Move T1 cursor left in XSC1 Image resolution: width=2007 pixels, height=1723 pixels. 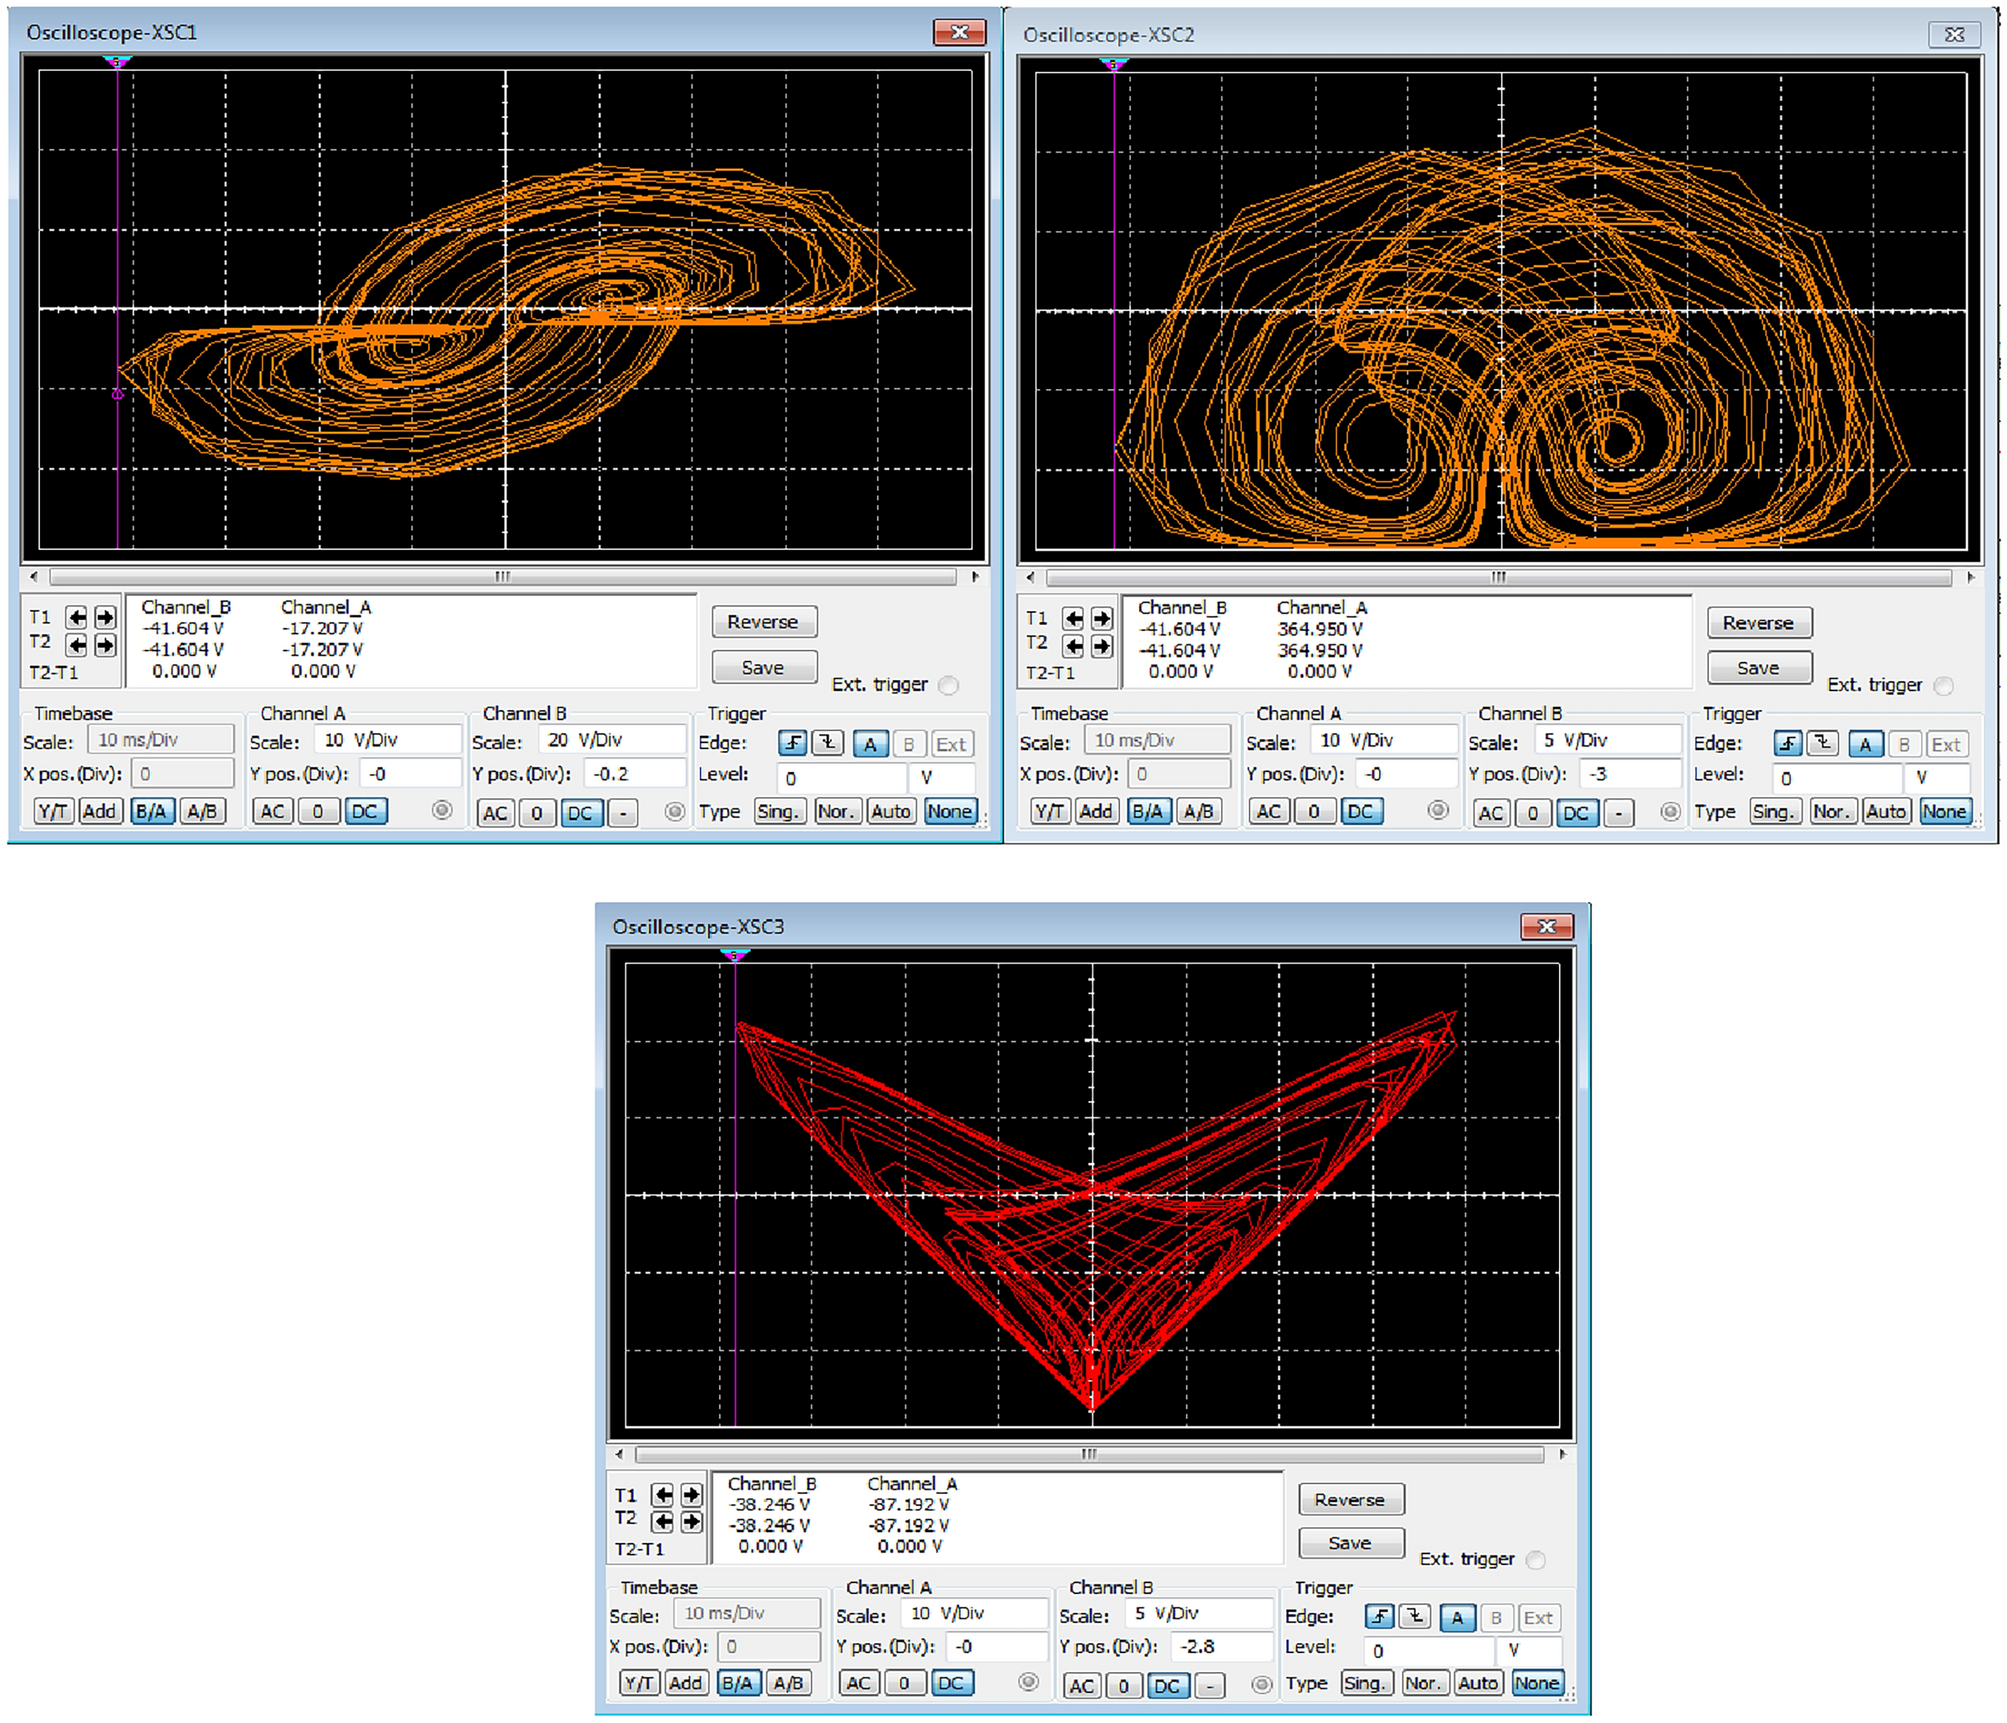pyautogui.click(x=76, y=617)
